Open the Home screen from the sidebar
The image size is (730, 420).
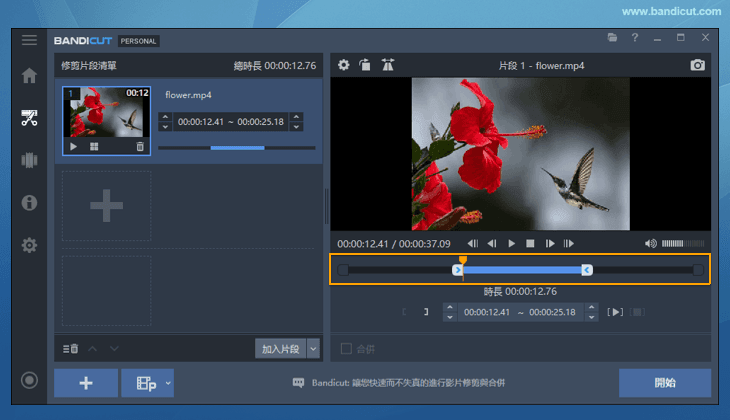click(29, 76)
